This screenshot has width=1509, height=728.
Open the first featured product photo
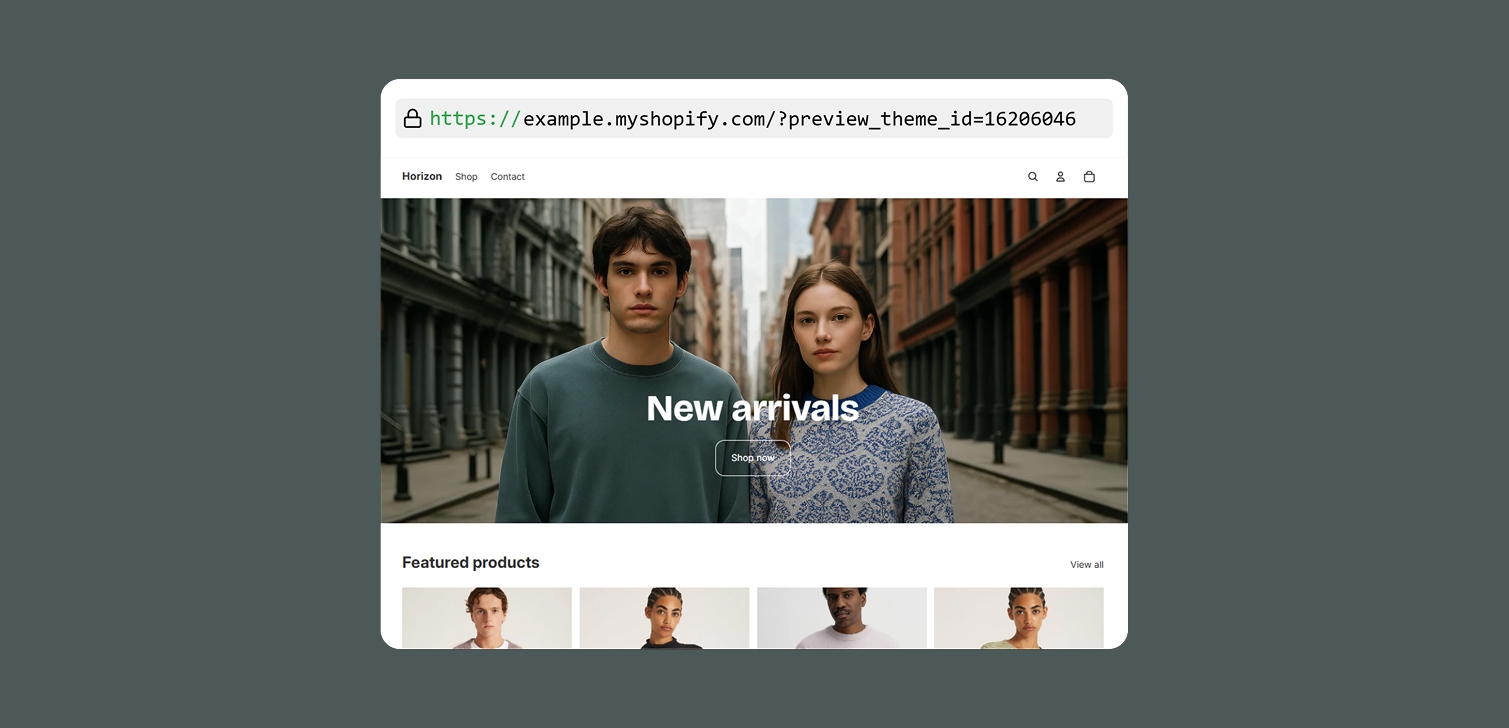(486, 617)
